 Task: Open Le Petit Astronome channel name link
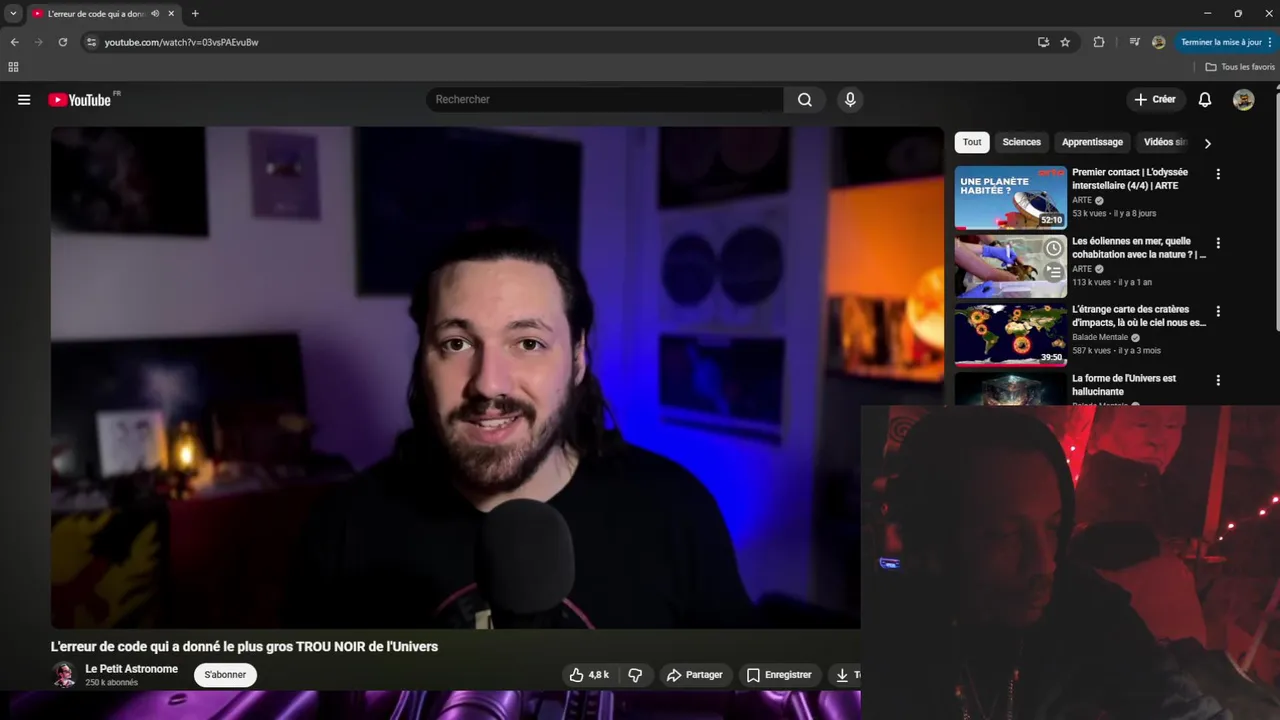pos(132,669)
